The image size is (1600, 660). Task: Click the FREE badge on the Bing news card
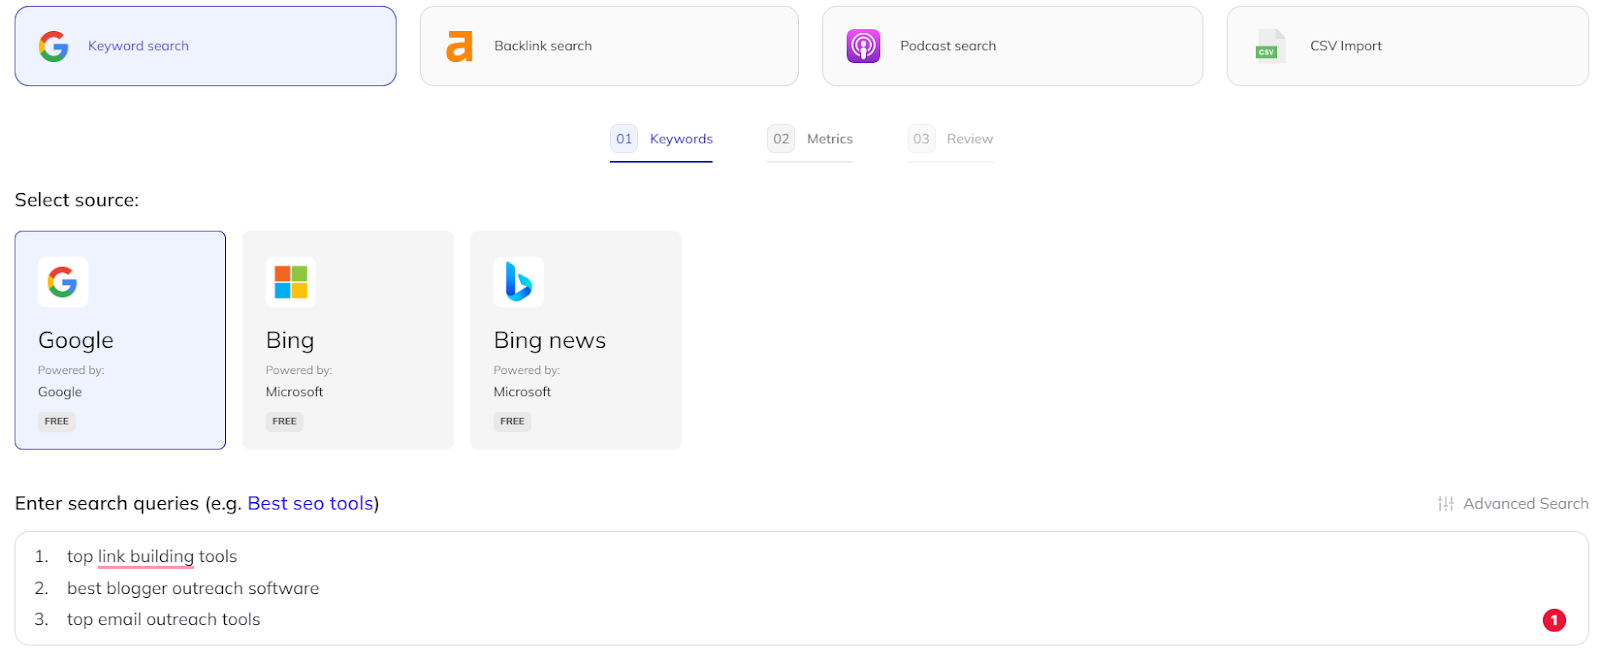(x=512, y=422)
